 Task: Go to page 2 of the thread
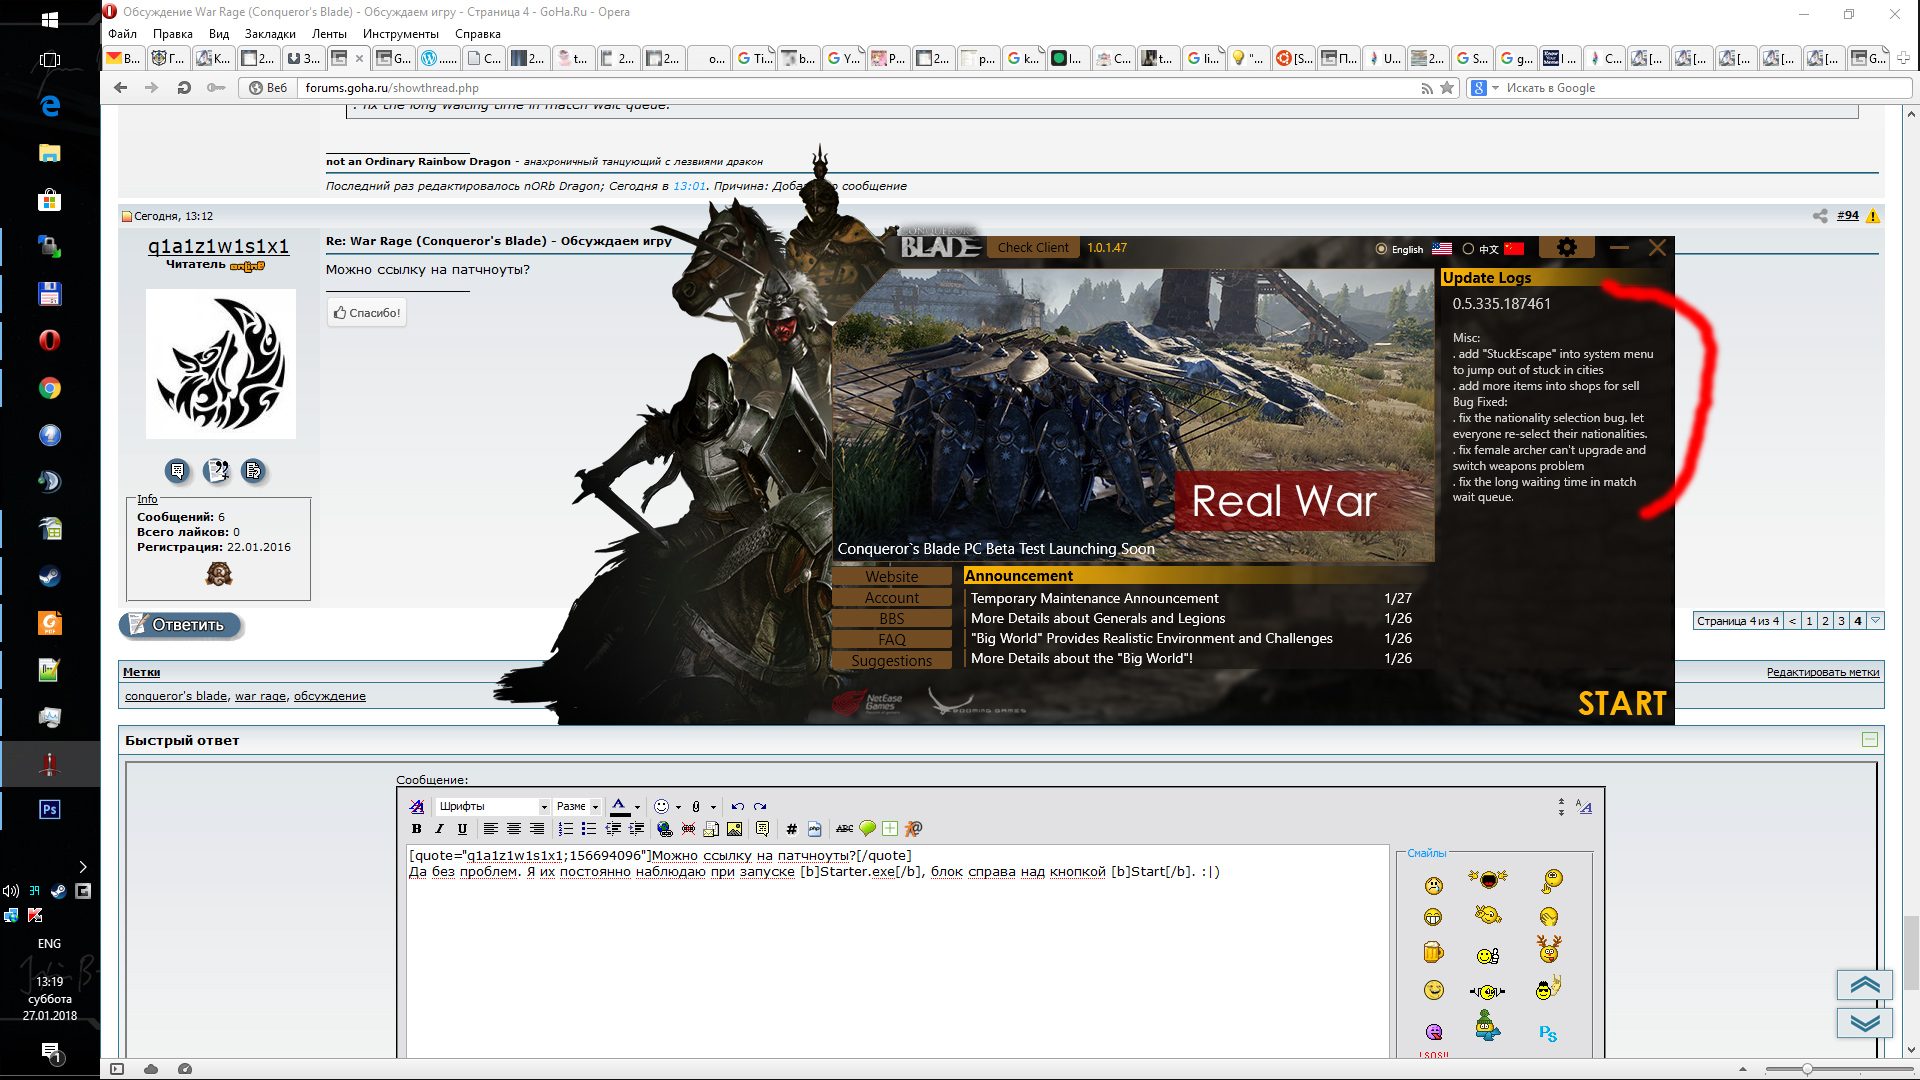[1825, 621]
